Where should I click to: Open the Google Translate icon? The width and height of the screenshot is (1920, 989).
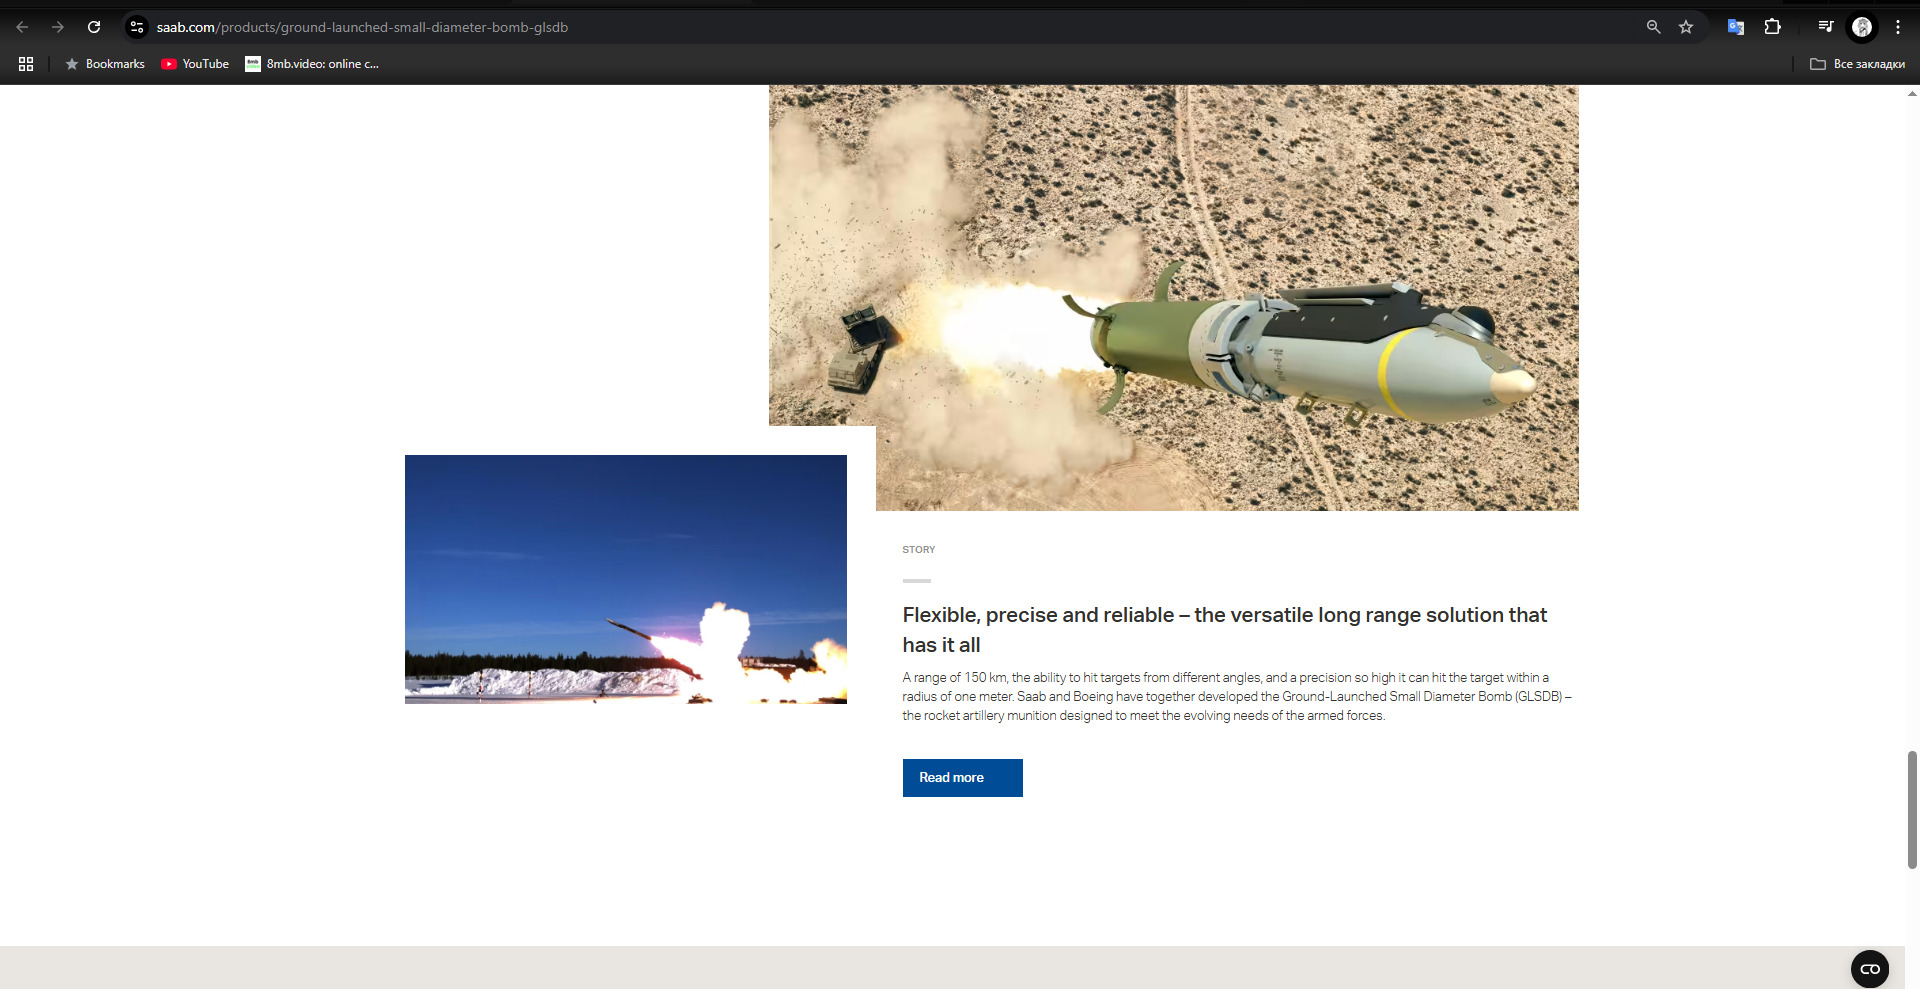pyautogui.click(x=1735, y=27)
